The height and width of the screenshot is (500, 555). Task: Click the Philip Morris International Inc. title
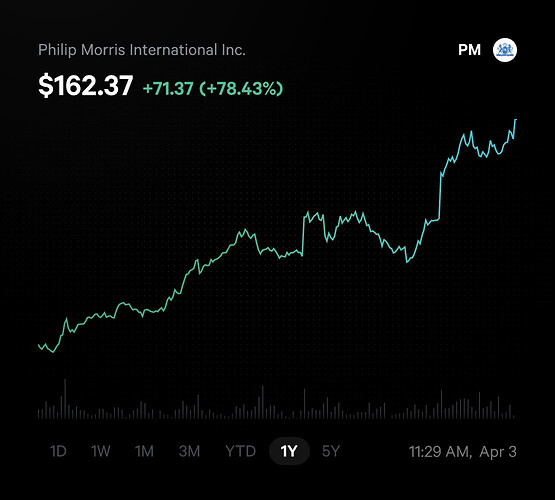142,50
